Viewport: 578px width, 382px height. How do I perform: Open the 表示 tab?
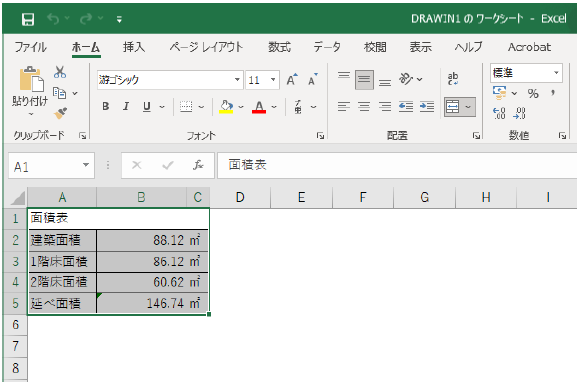click(x=420, y=47)
